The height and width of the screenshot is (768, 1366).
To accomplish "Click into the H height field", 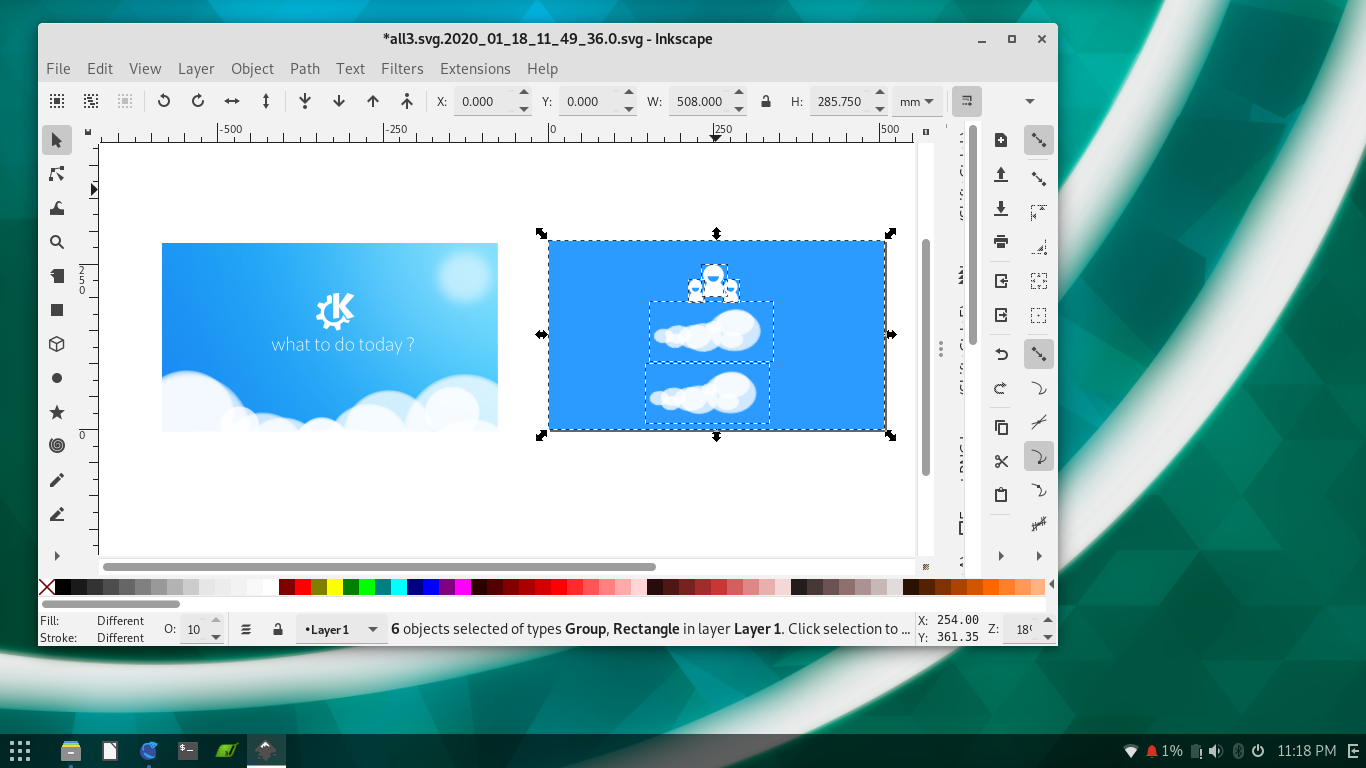I will click(x=840, y=101).
